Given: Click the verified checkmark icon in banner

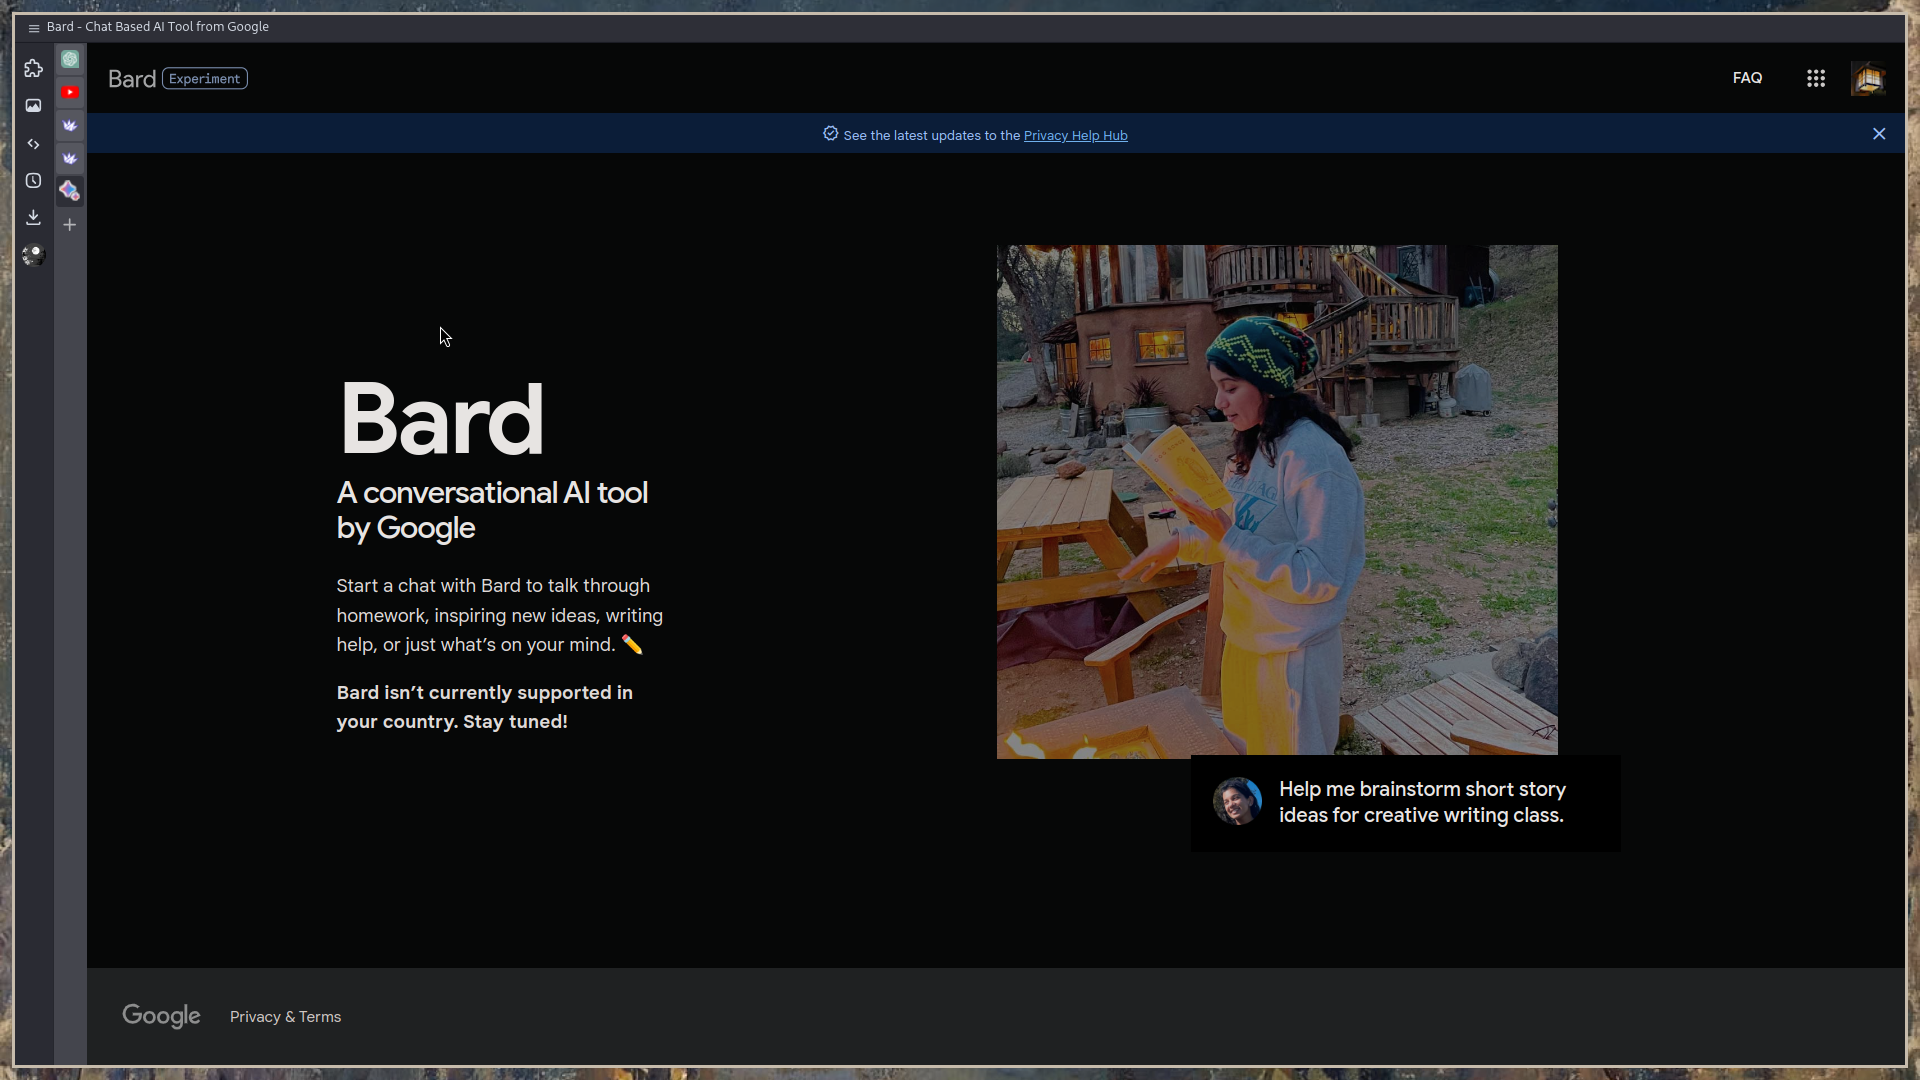Looking at the screenshot, I should tap(830, 134).
